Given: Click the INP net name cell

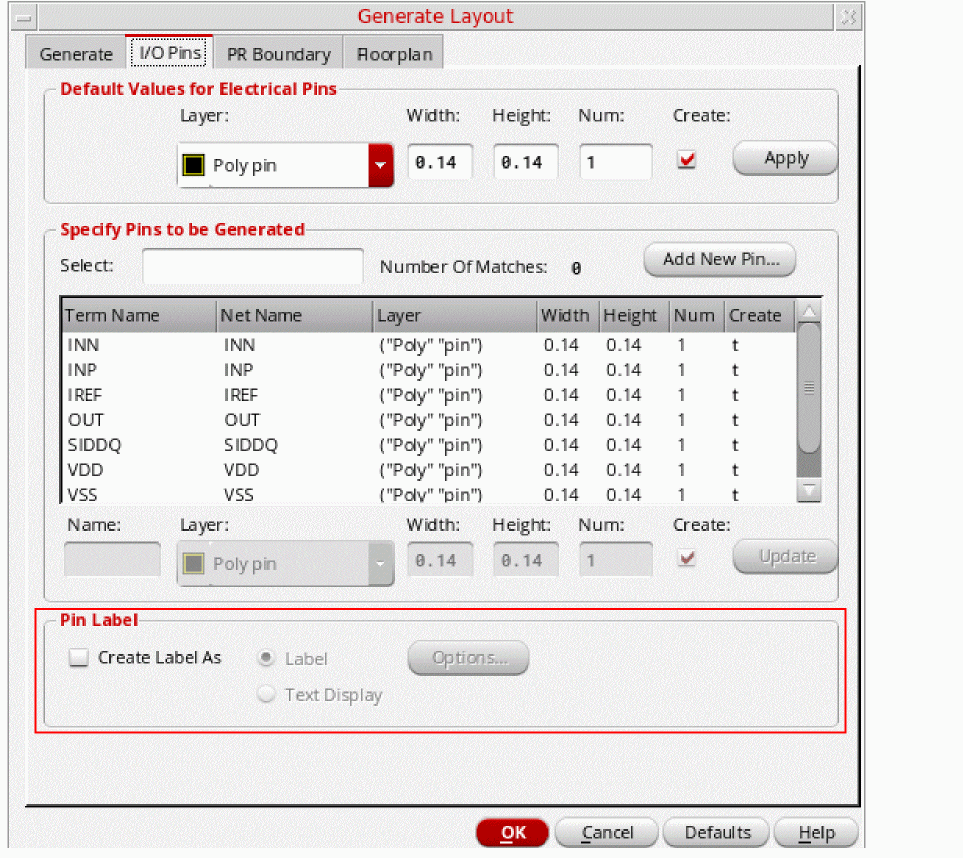Looking at the screenshot, I should pyautogui.click(x=239, y=370).
